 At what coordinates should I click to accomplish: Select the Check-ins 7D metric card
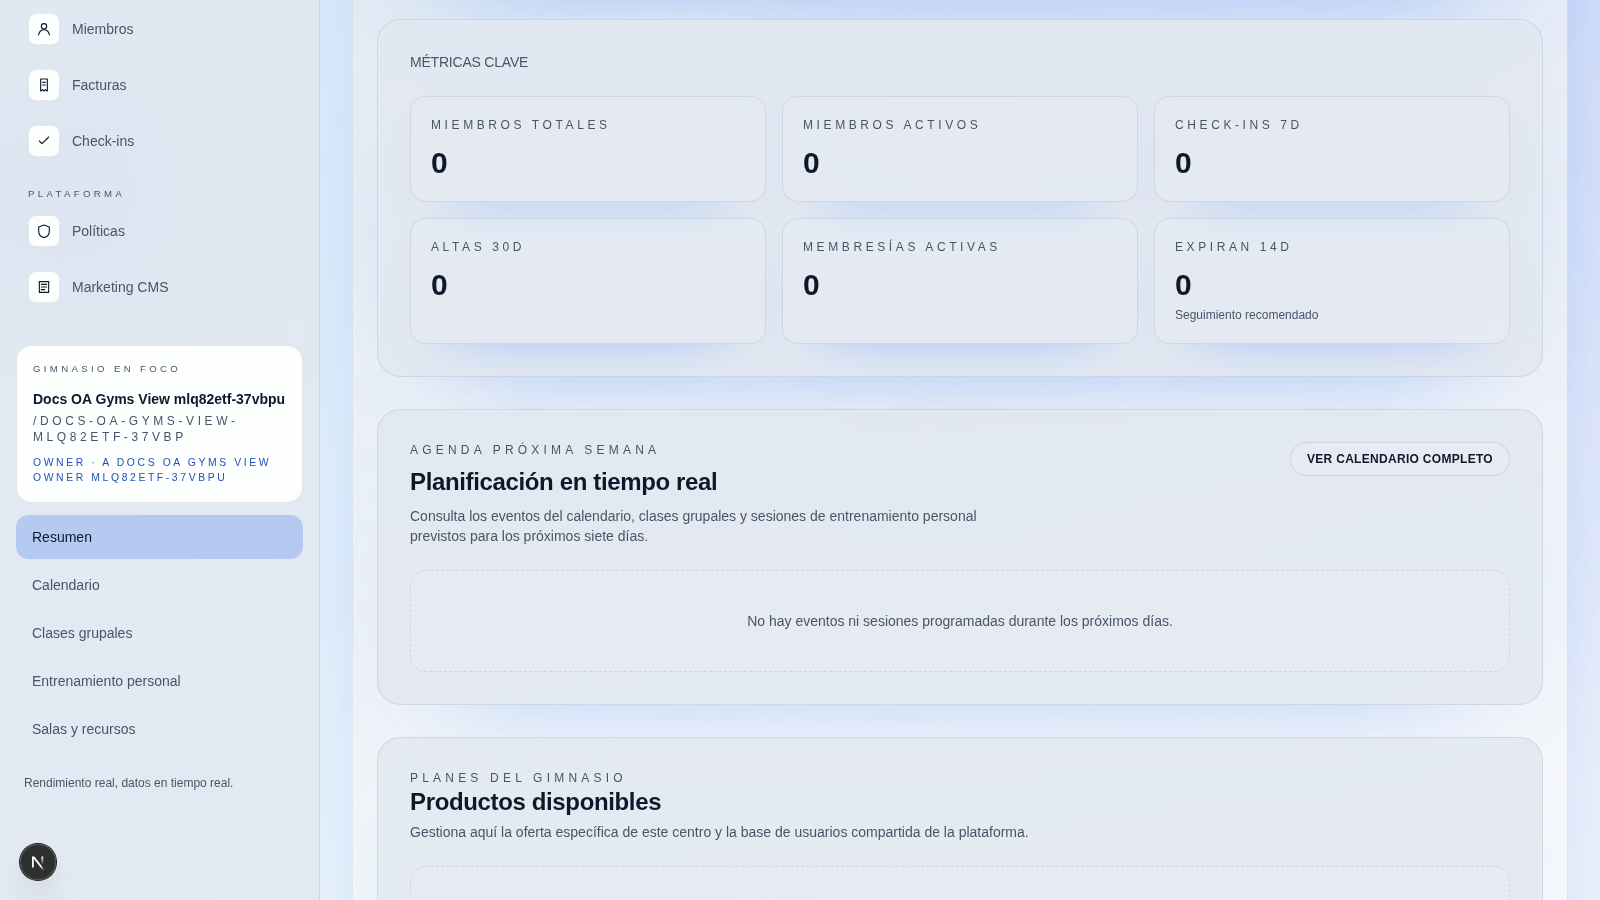coord(1332,149)
